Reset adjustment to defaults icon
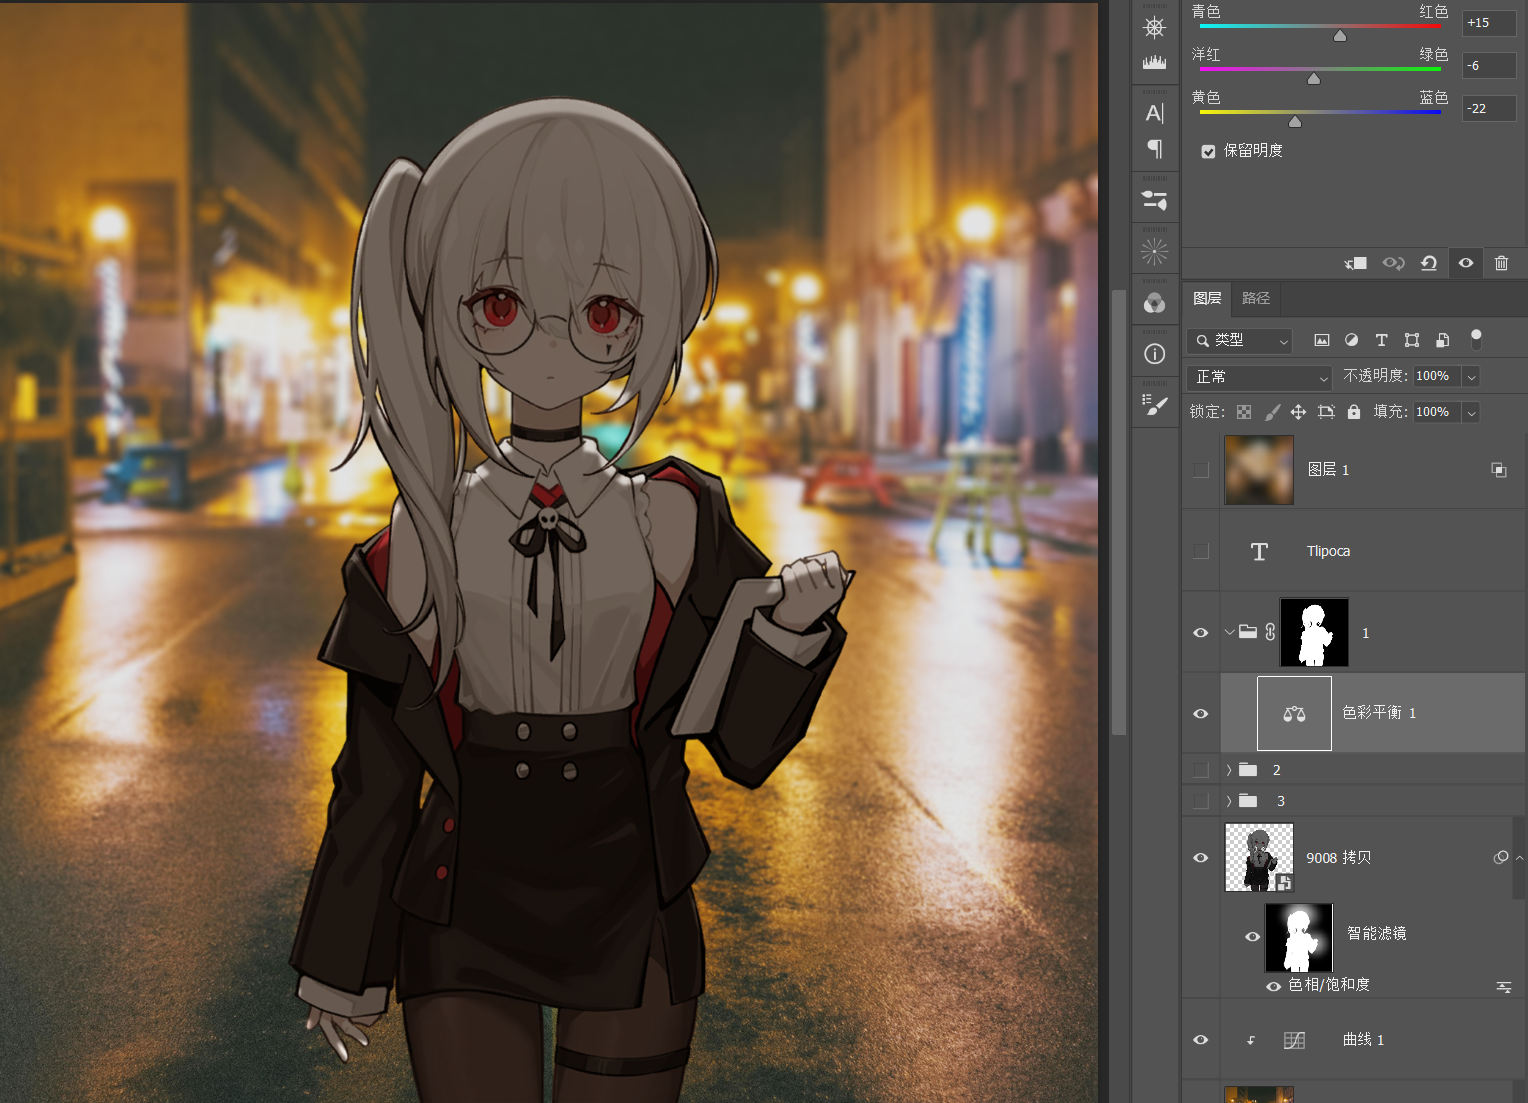The width and height of the screenshot is (1528, 1103). click(x=1429, y=263)
